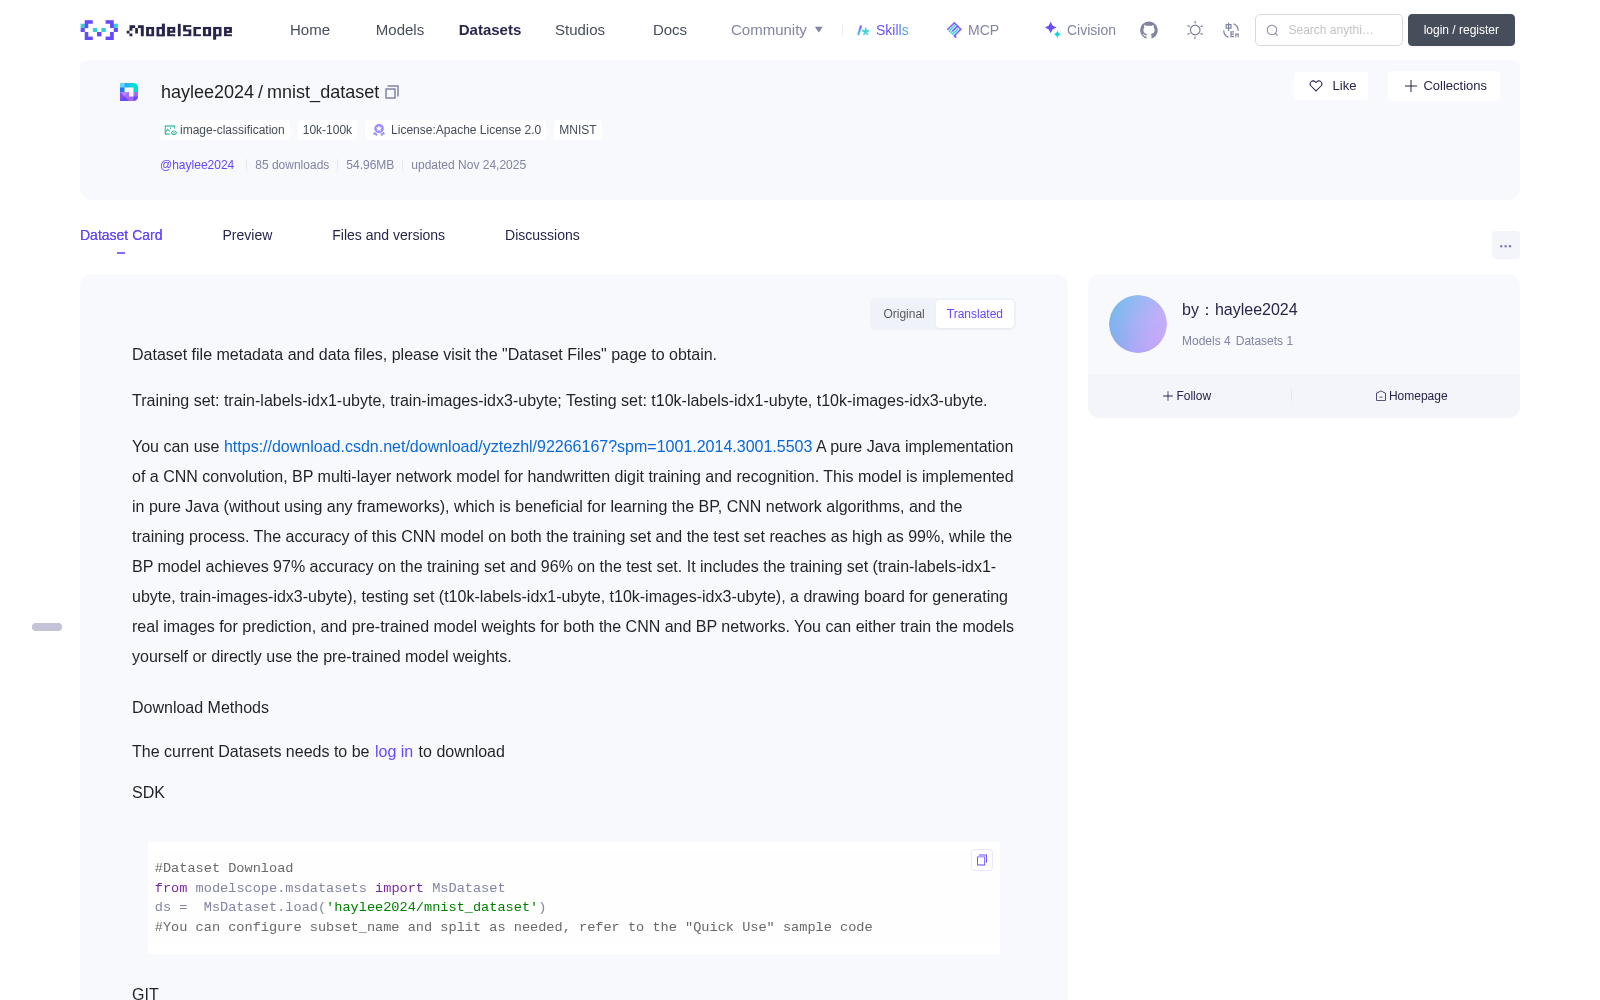Viewport: 1600px width, 1000px height.
Task: Select the Files and versions tab
Action: coord(388,235)
